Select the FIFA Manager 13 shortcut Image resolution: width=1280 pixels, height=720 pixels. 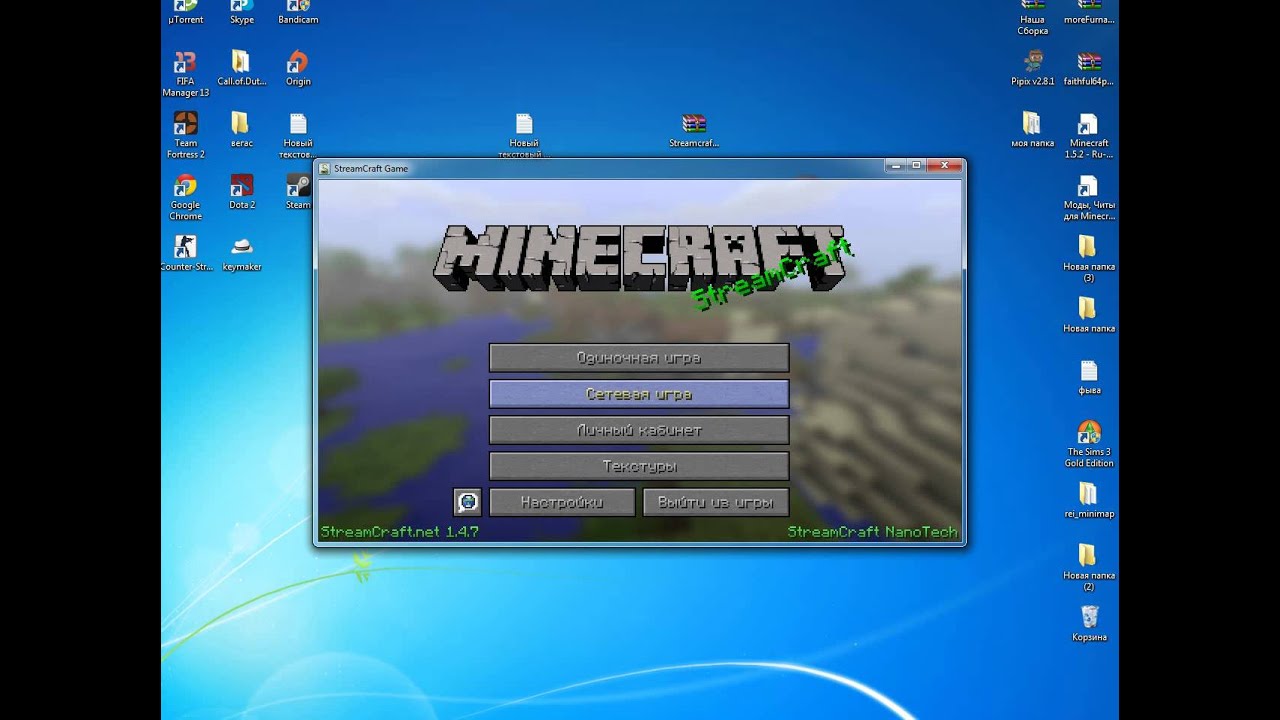pos(185,74)
